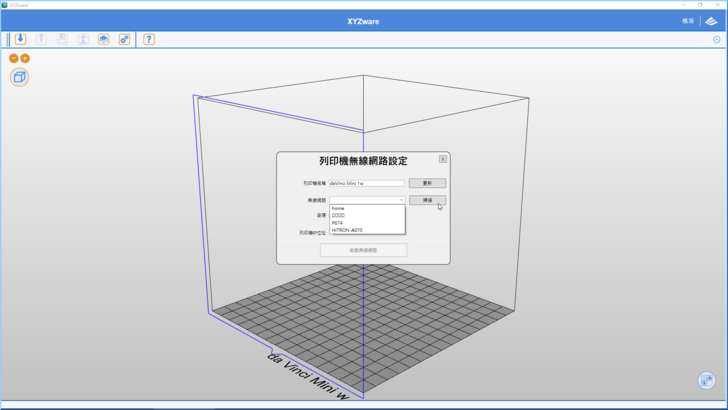Screen dimensions: 728x410
Task: Open the printer settings gears icon
Action: 124,39
